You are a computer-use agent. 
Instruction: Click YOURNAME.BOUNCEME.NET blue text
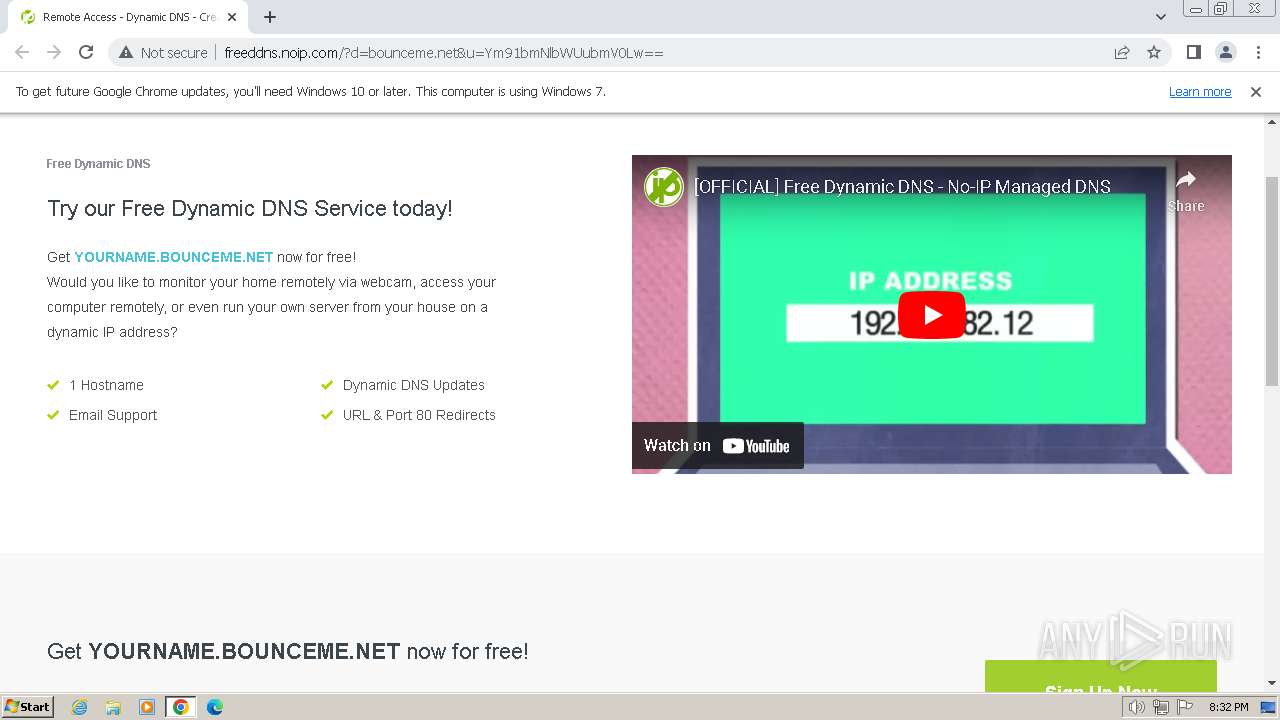(x=173, y=257)
